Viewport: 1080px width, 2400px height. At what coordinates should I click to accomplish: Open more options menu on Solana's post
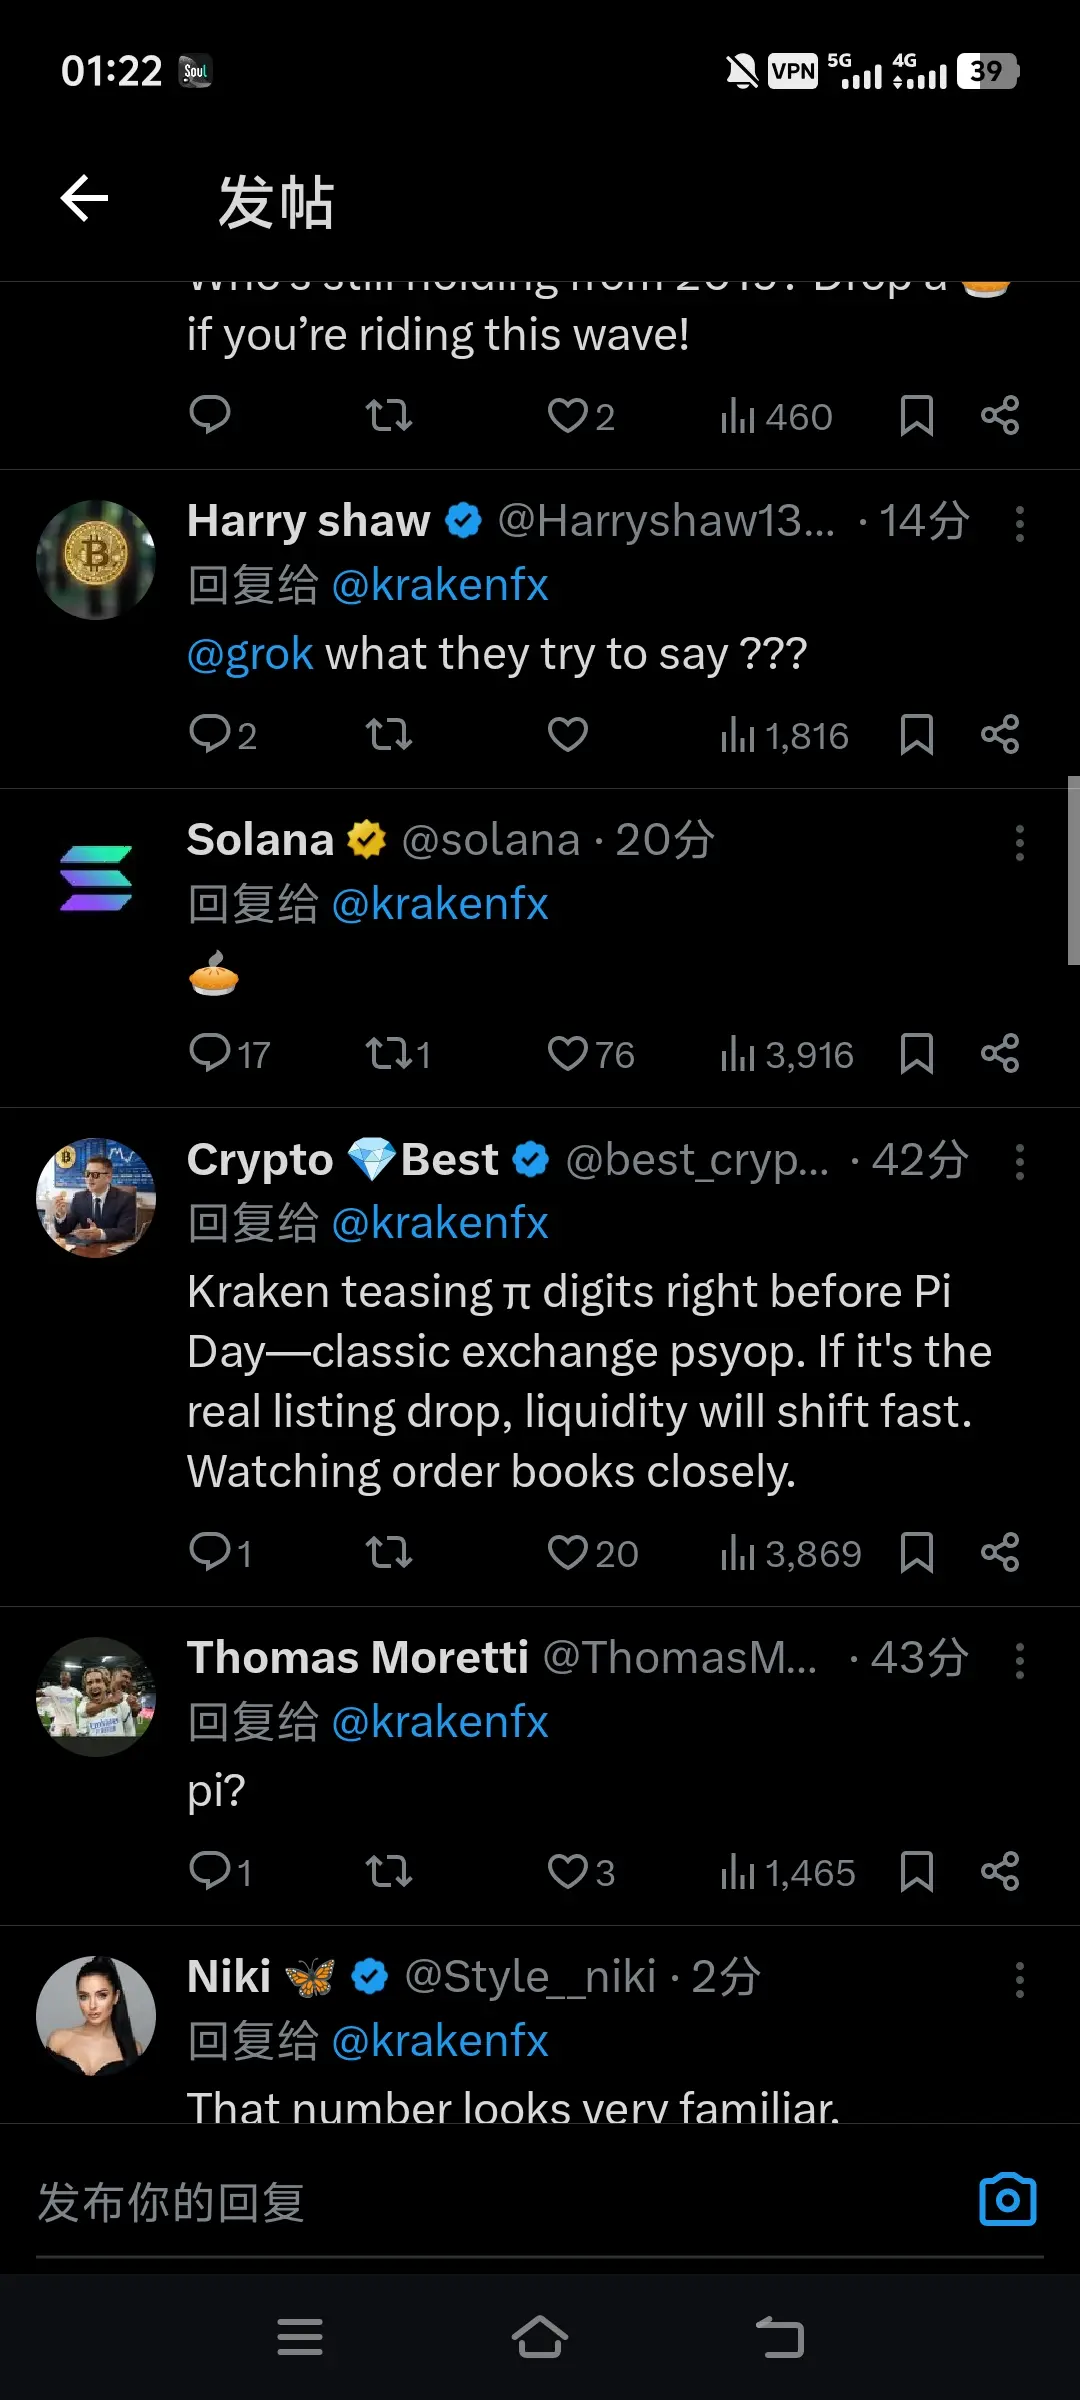[1019, 842]
